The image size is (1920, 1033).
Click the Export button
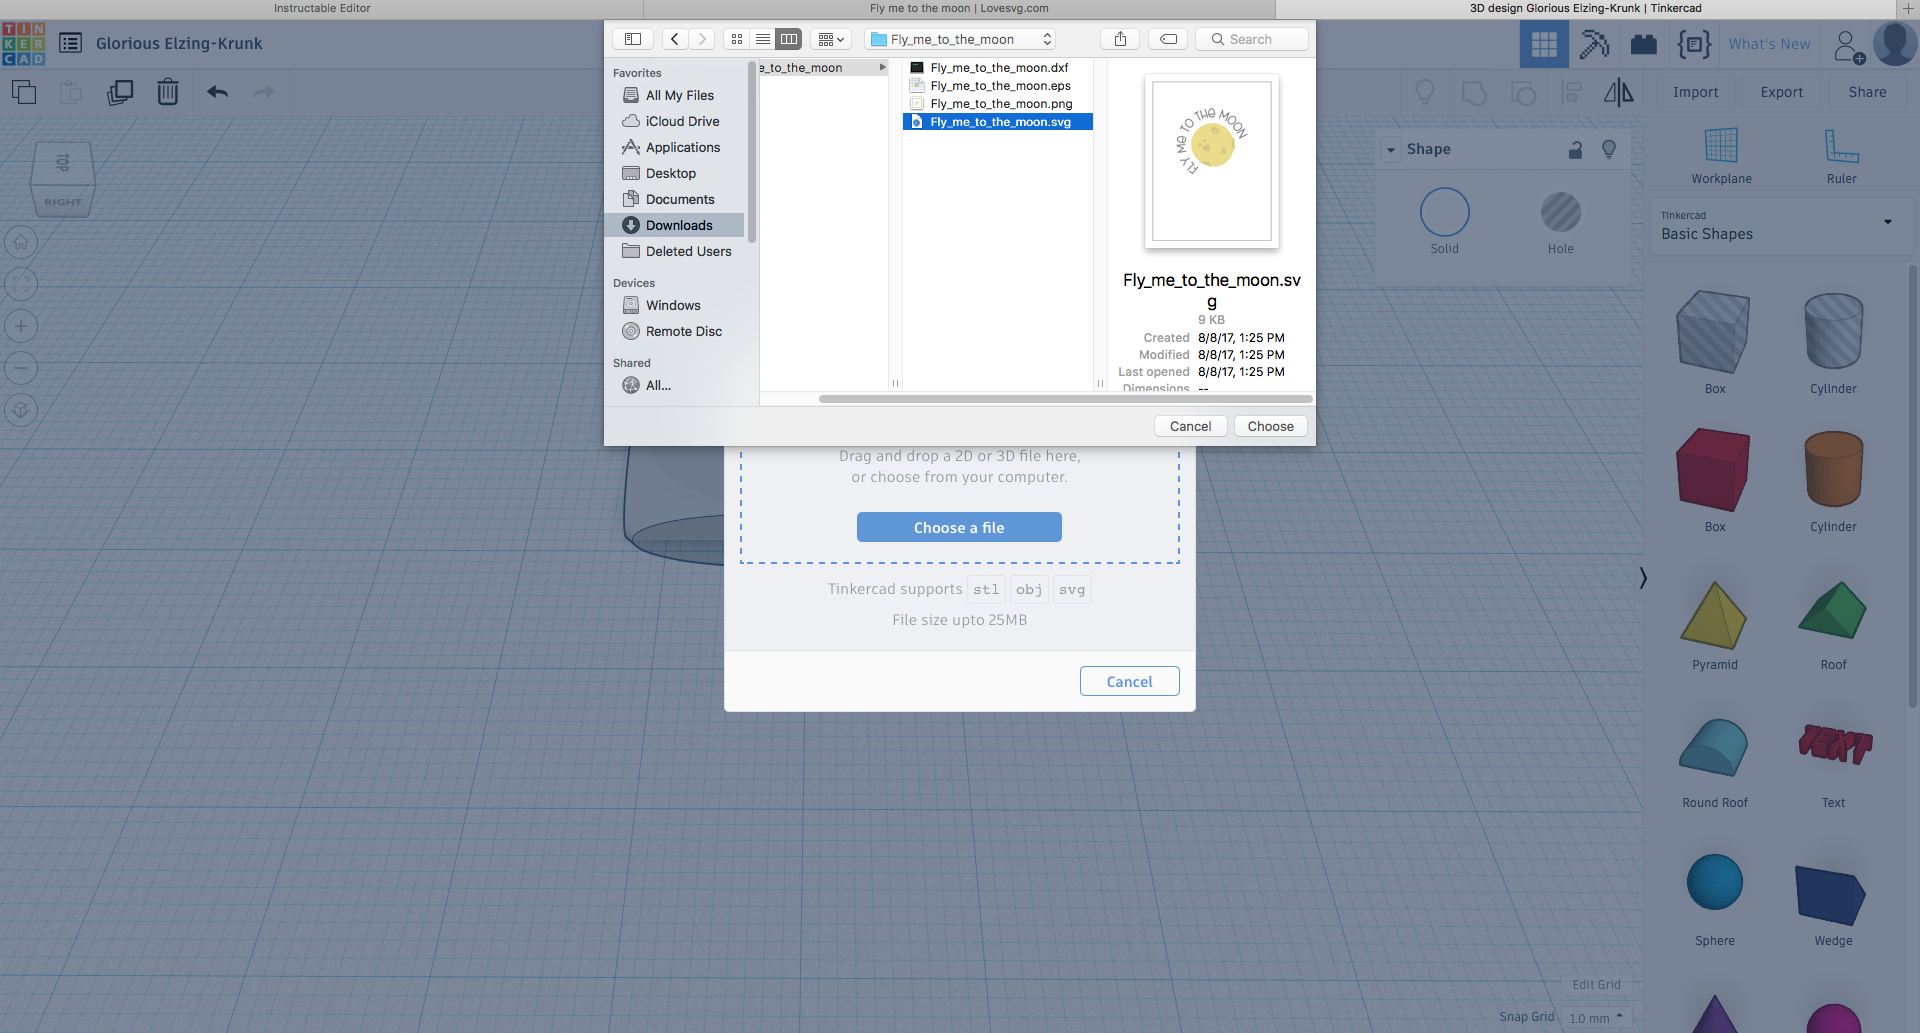[1782, 92]
